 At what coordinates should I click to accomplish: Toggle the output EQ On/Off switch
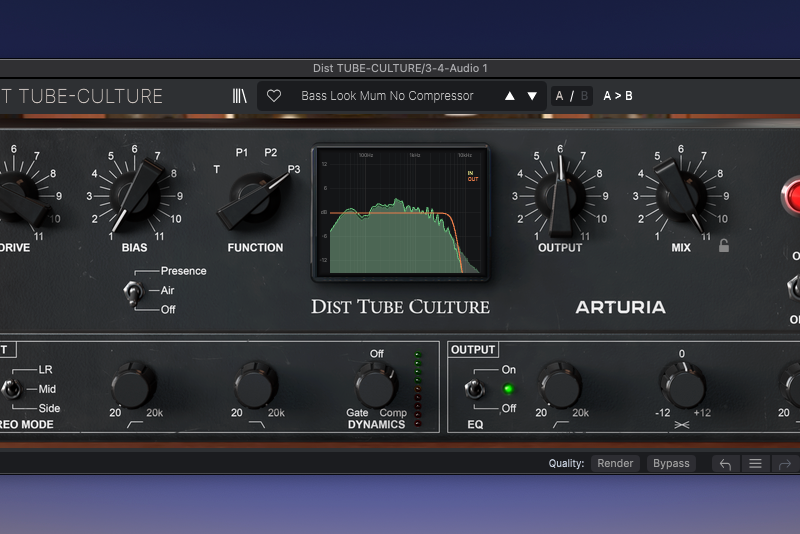471,389
